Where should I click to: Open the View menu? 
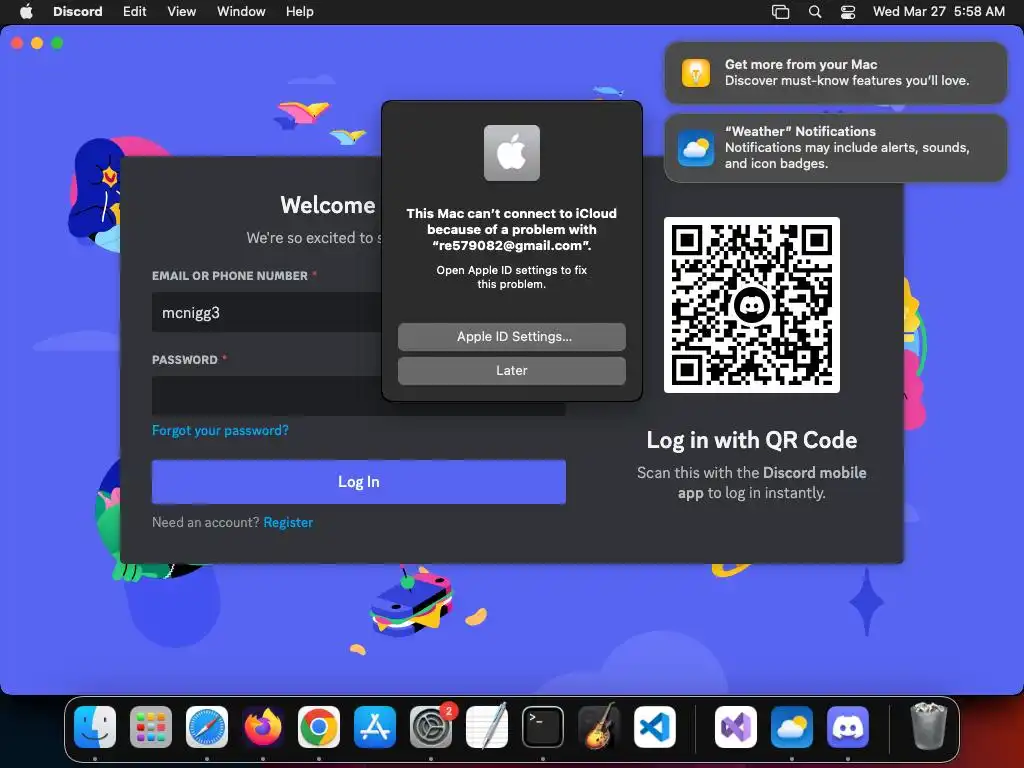[182, 11]
